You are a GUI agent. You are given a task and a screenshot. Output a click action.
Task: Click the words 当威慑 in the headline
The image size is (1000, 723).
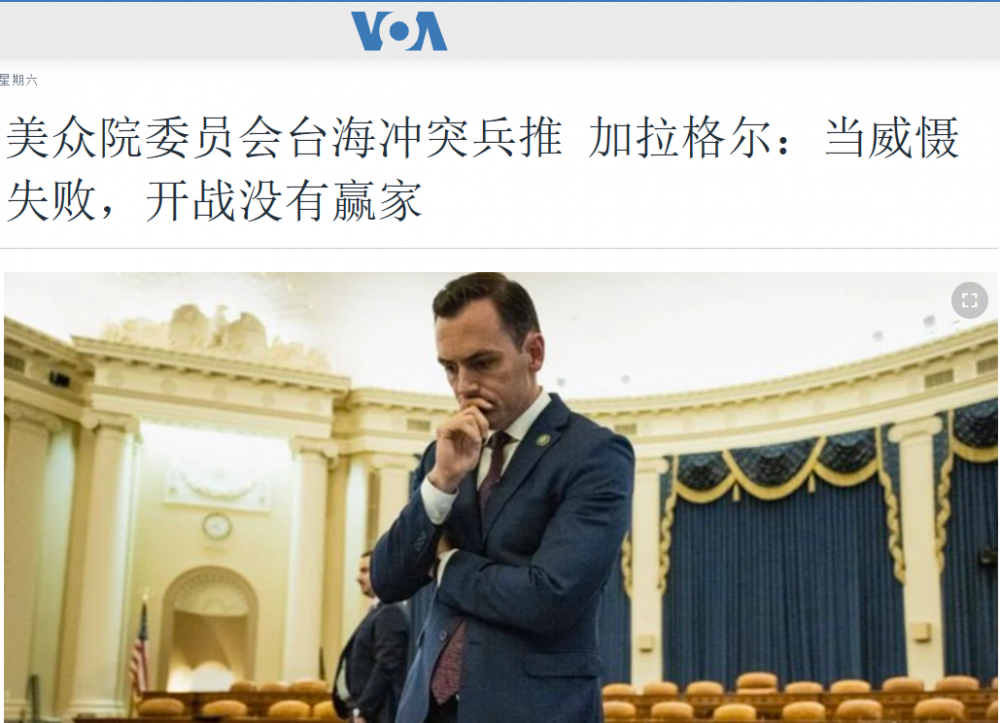[893, 137]
